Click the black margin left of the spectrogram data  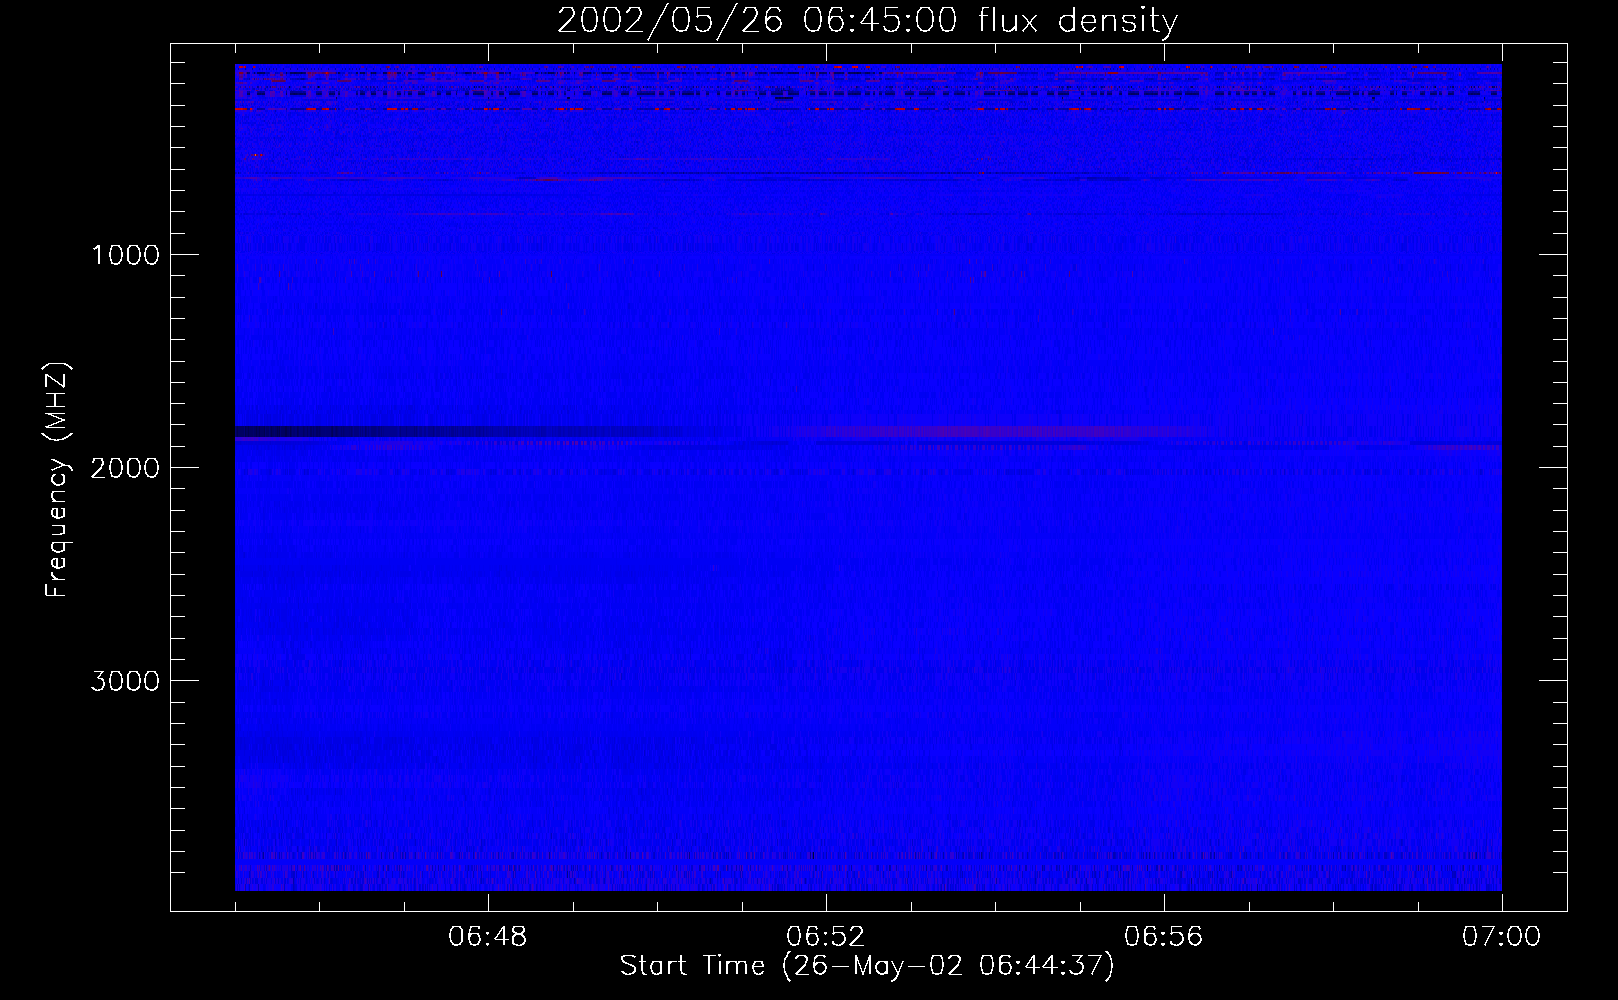pyautogui.click(x=203, y=480)
